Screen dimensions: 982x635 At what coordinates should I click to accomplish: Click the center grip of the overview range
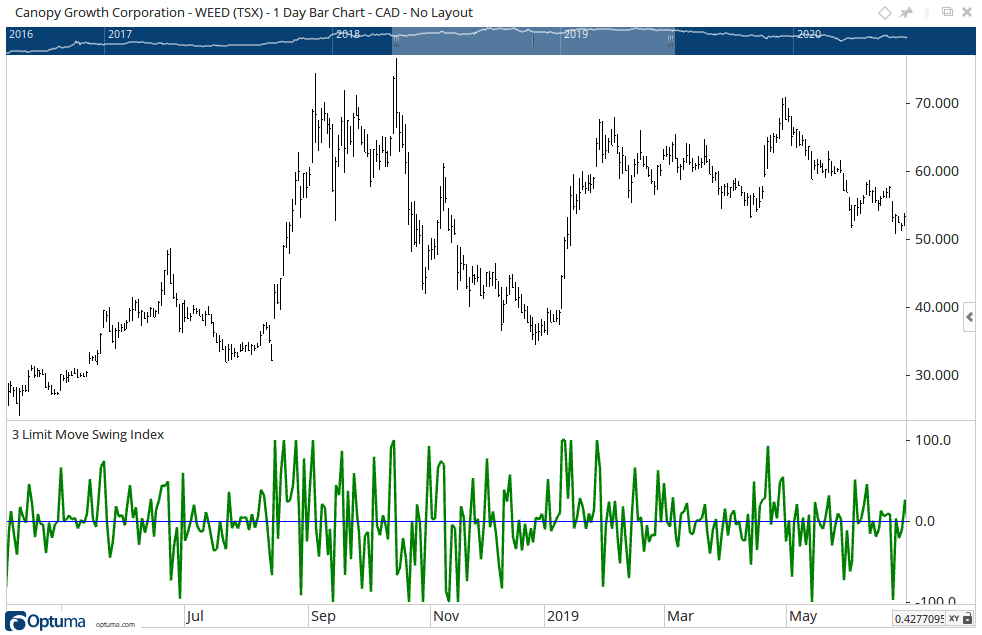[x=533, y=42]
